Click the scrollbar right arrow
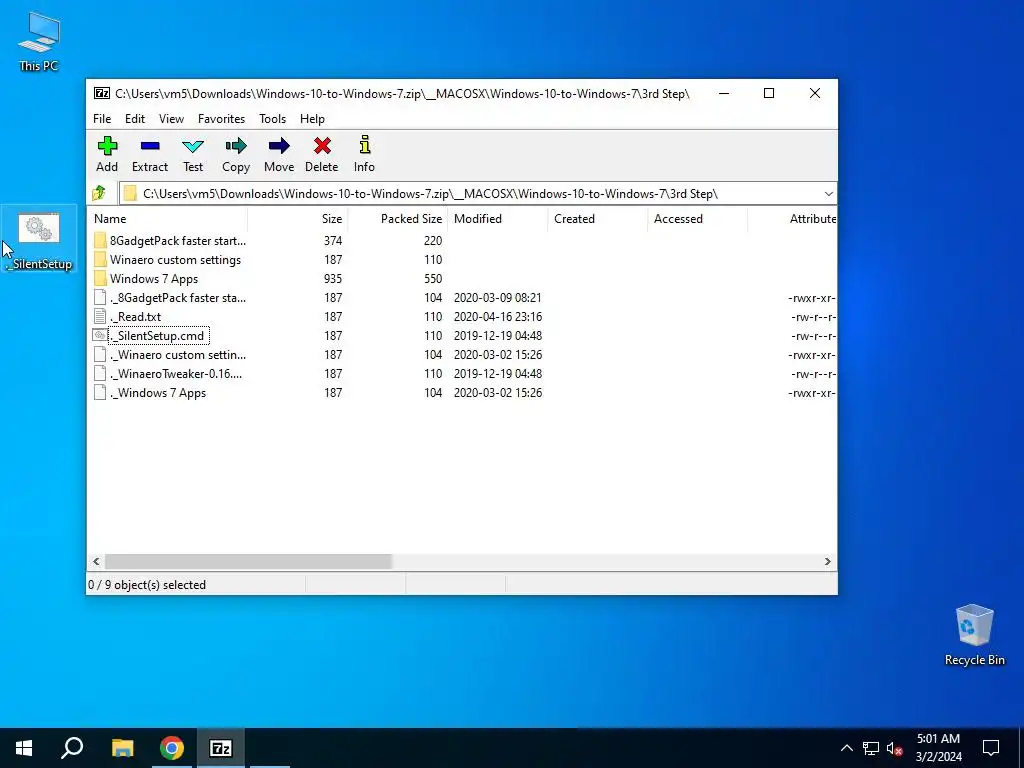 (827, 562)
